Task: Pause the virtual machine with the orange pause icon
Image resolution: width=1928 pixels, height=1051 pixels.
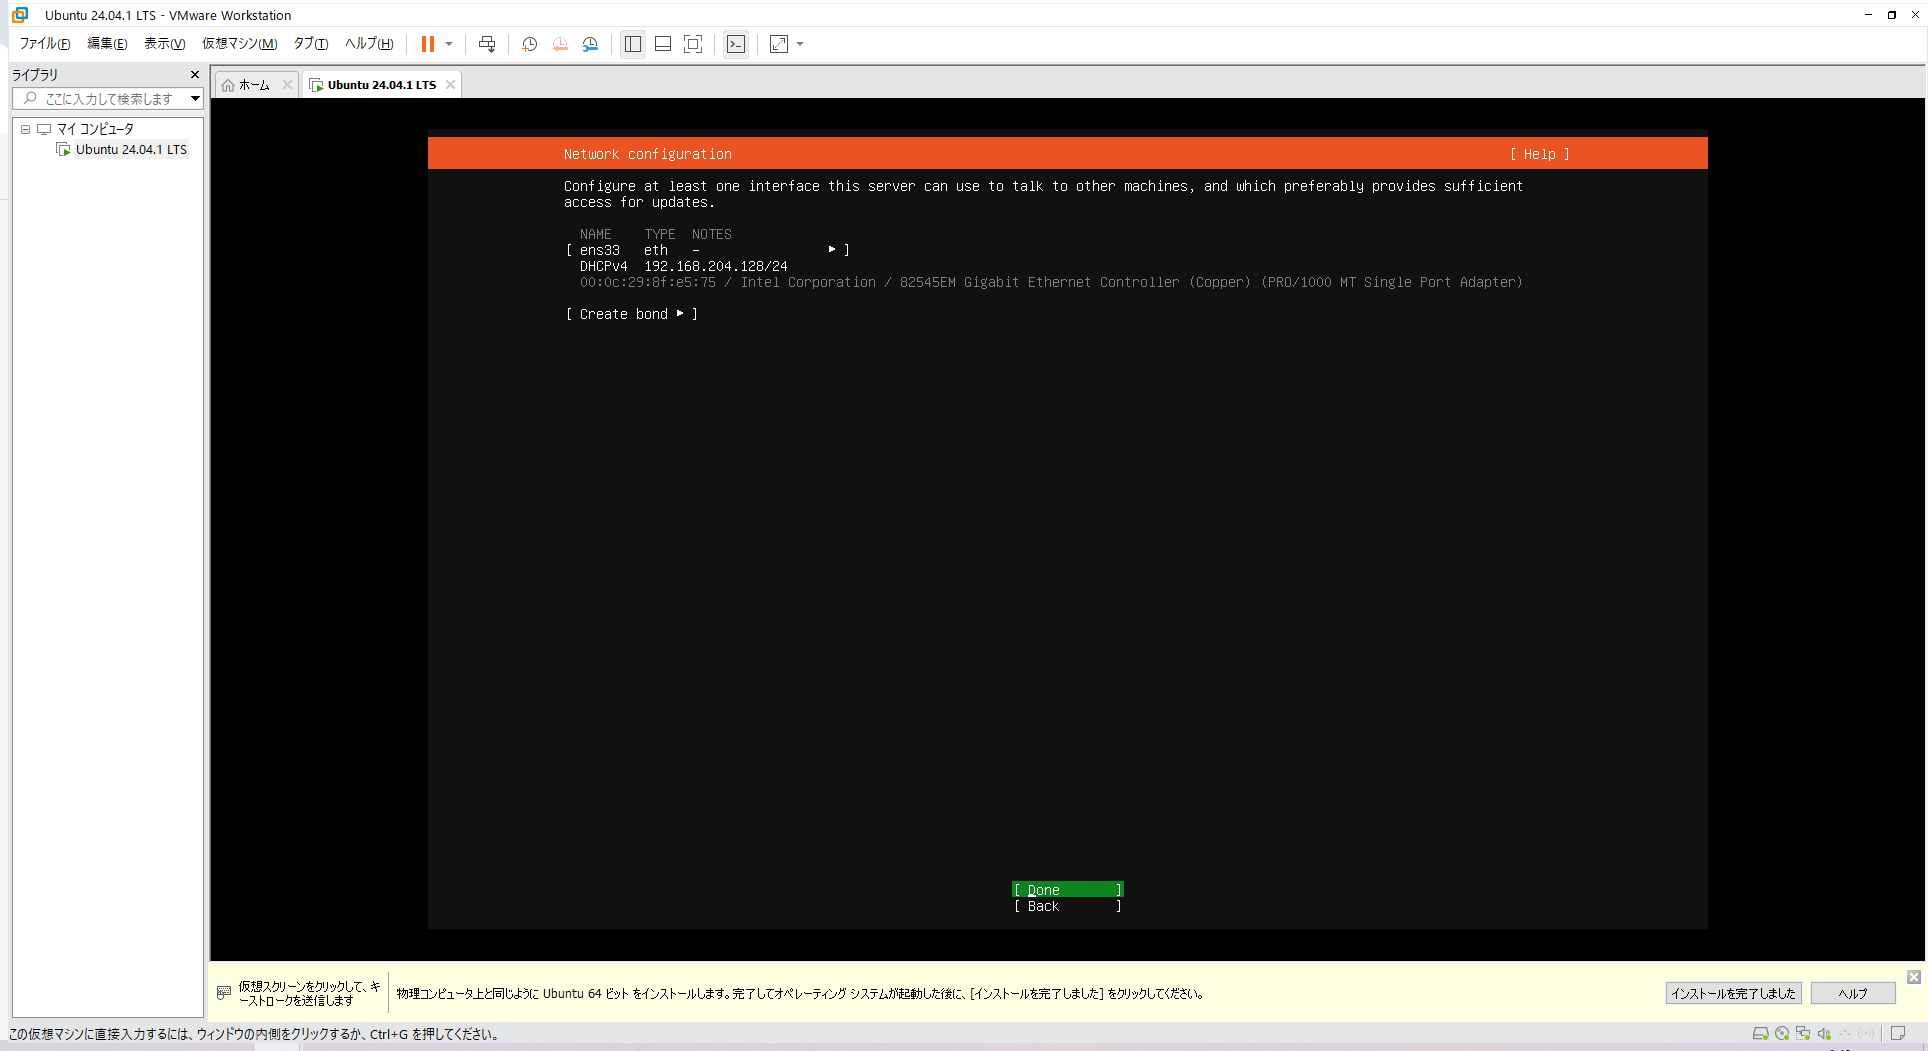Action: pyautogui.click(x=428, y=44)
